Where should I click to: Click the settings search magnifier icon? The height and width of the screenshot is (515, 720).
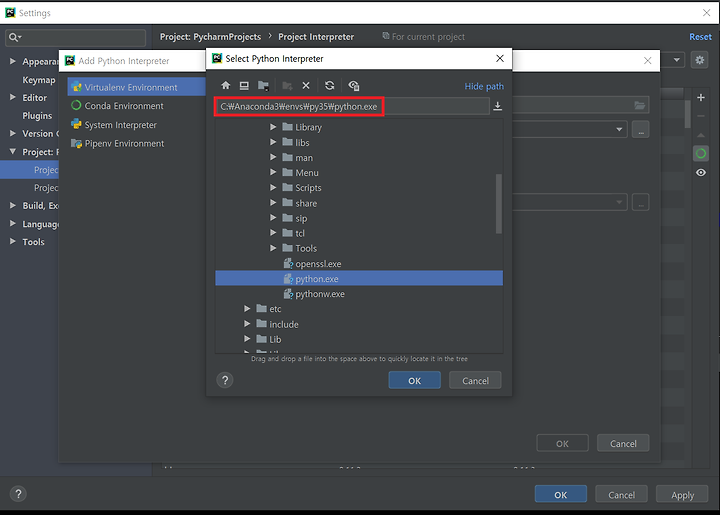14,37
